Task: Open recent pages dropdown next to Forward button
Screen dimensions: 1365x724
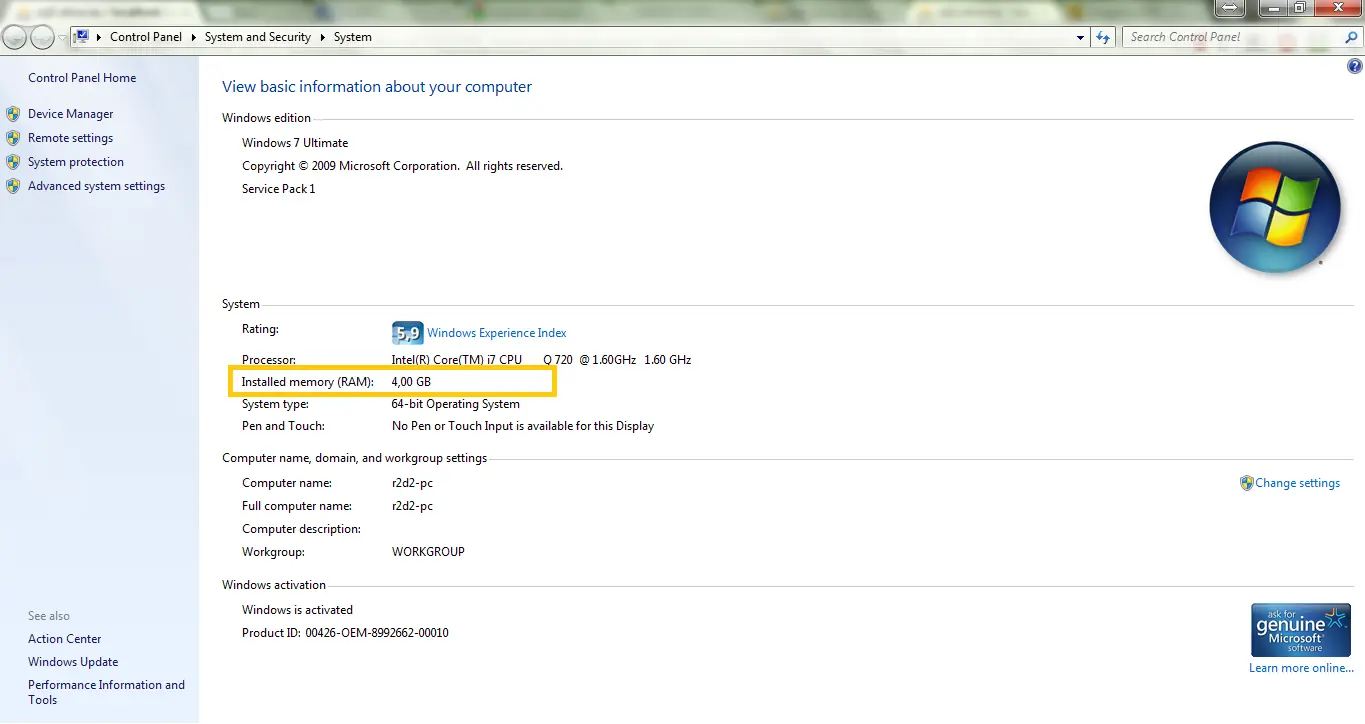Action: click(62, 38)
